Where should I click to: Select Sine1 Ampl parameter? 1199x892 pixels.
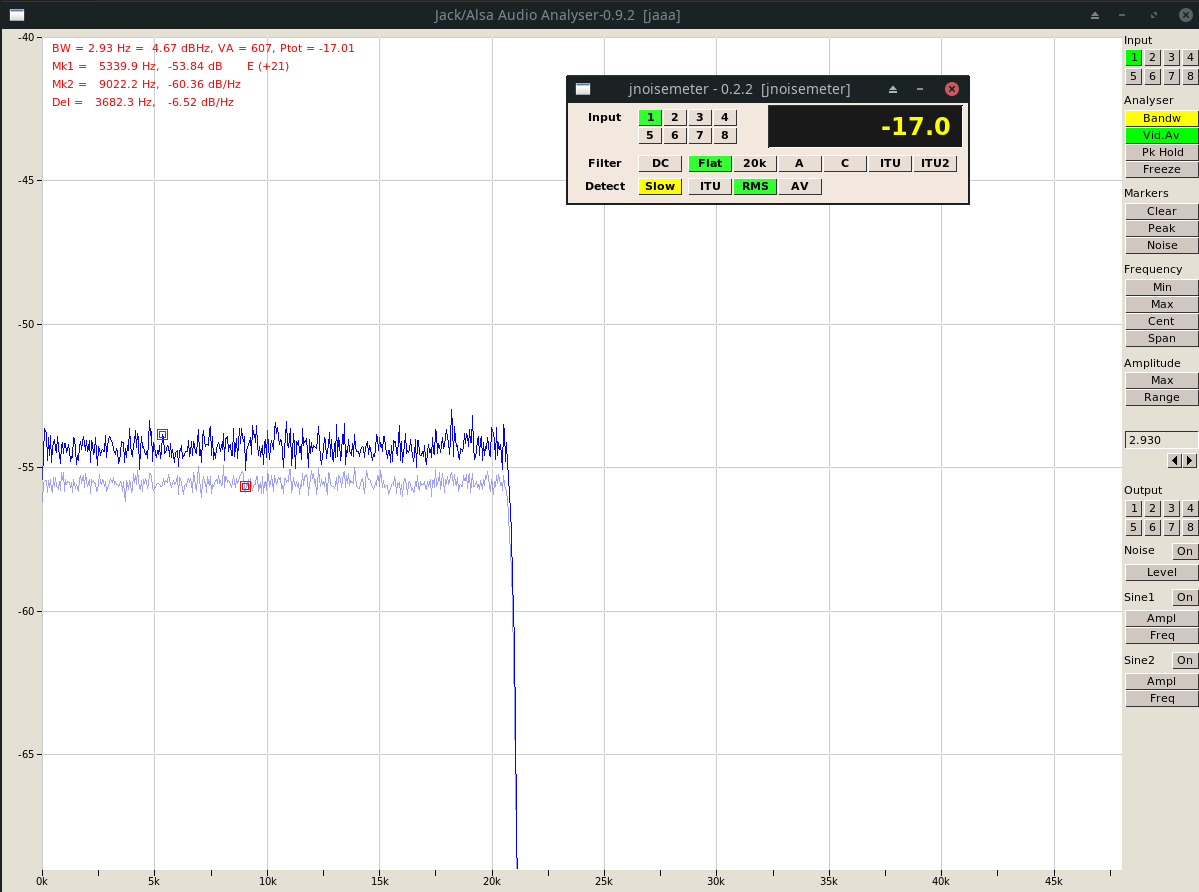1162,618
